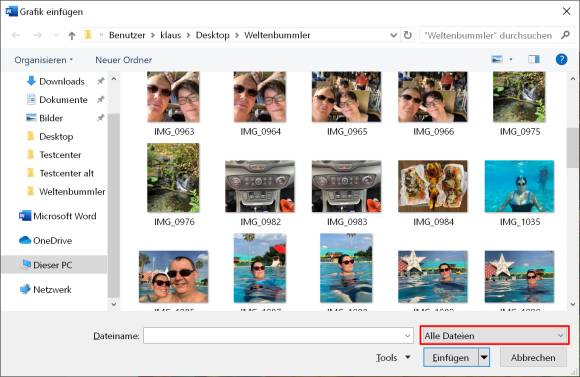Click Desktop in the breadcrumb path
The width and height of the screenshot is (580, 377).
coord(213,35)
